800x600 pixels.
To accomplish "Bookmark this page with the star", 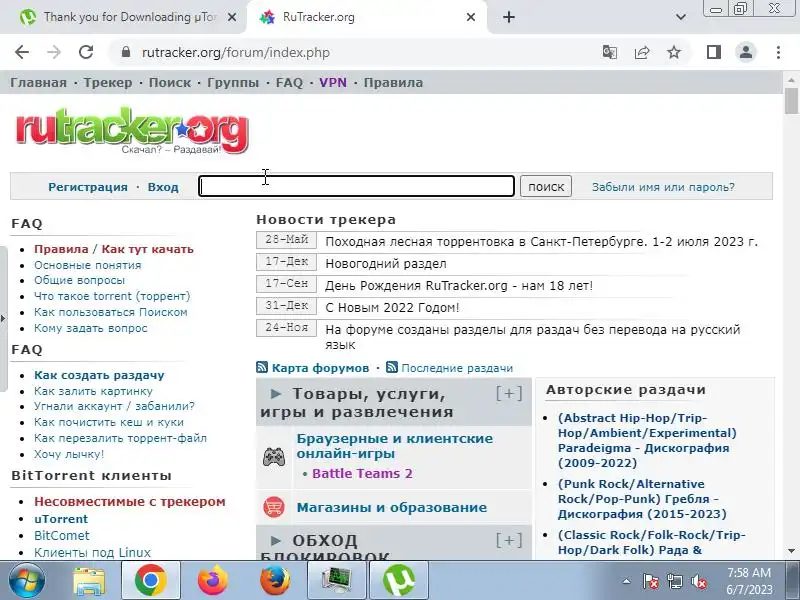I will (x=674, y=52).
